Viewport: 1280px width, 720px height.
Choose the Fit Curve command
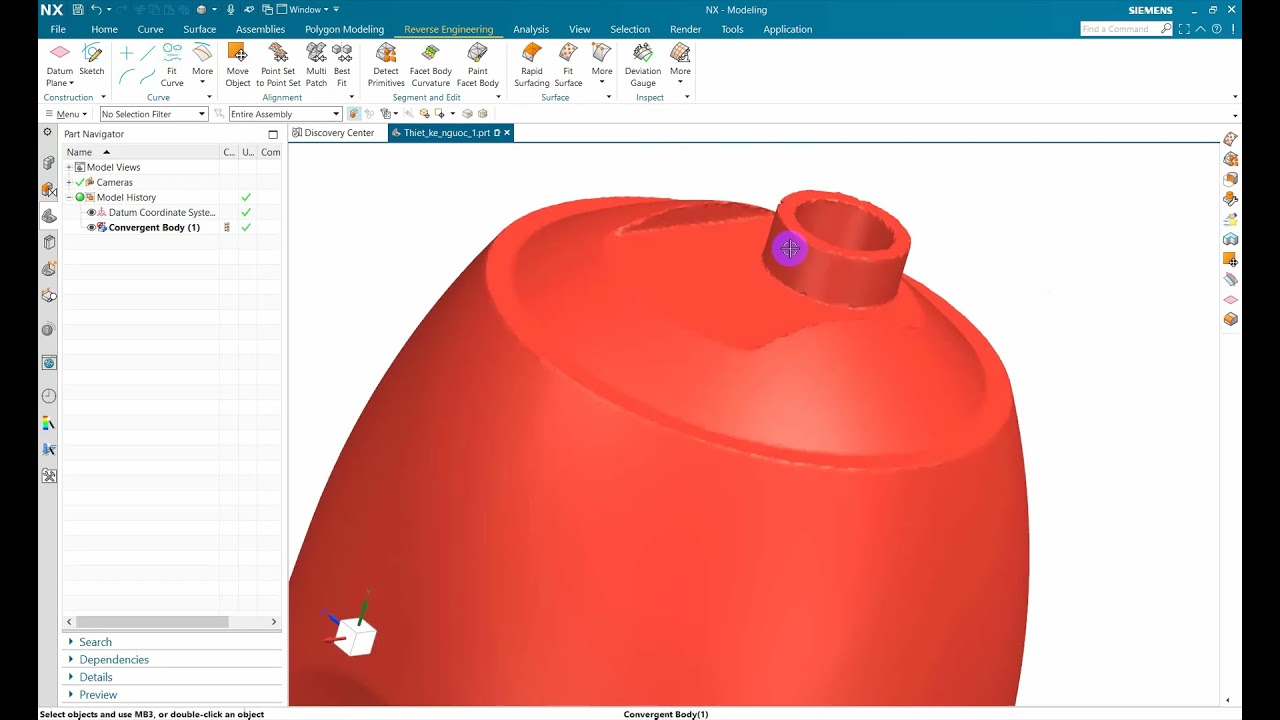(x=172, y=64)
